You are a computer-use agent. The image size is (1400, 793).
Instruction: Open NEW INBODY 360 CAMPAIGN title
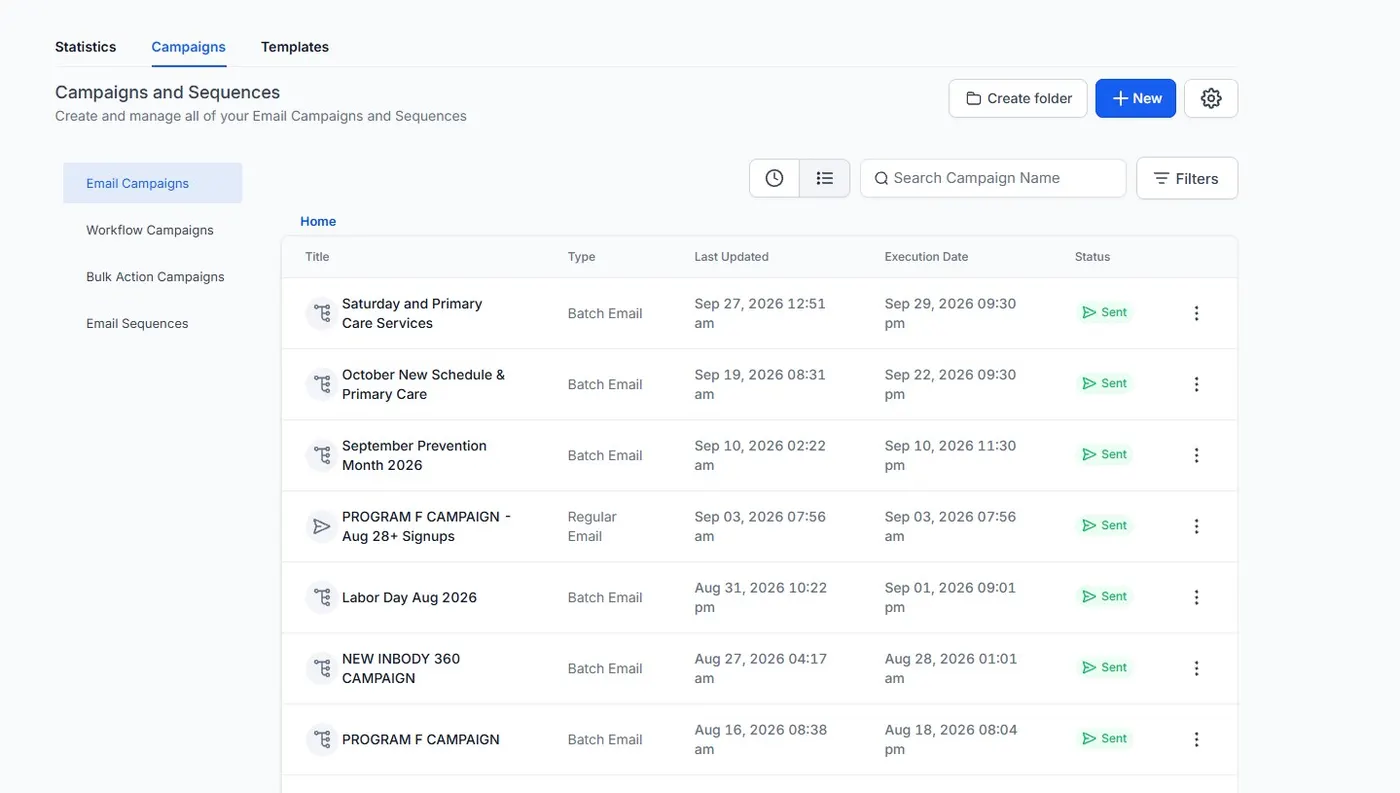pyautogui.click(x=401, y=668)
